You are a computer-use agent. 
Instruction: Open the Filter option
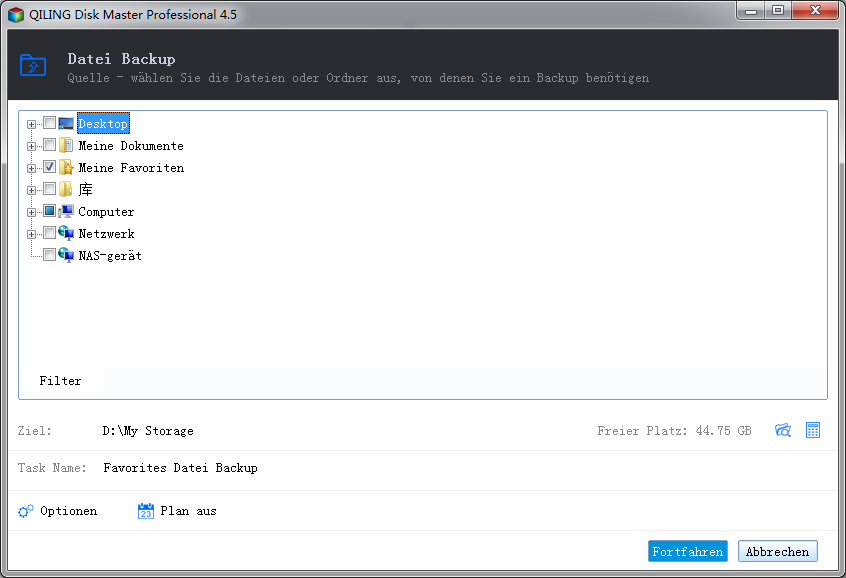(60, 380)
